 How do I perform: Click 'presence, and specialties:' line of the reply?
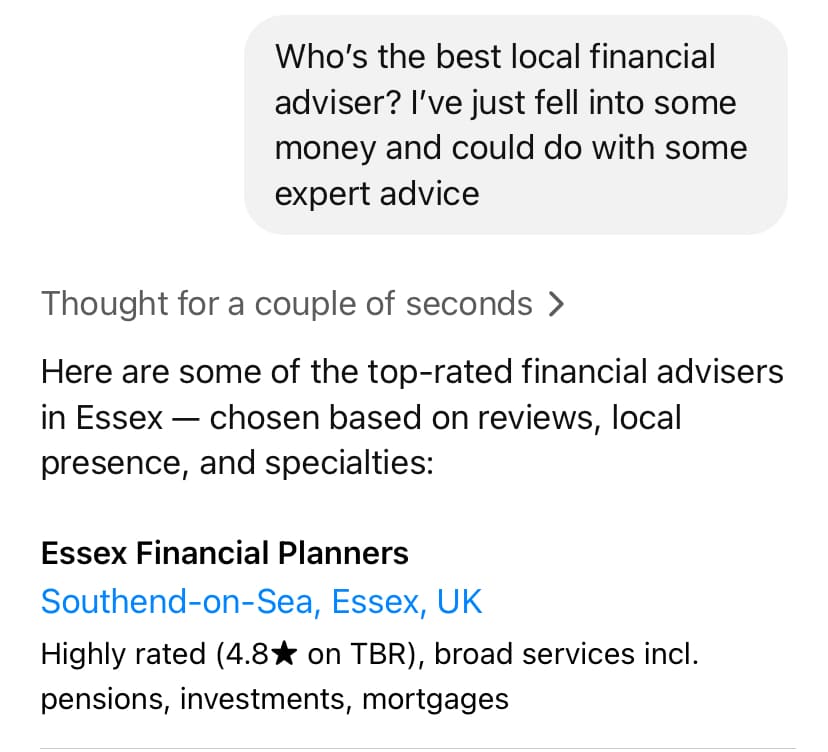(x=237, y=463)
